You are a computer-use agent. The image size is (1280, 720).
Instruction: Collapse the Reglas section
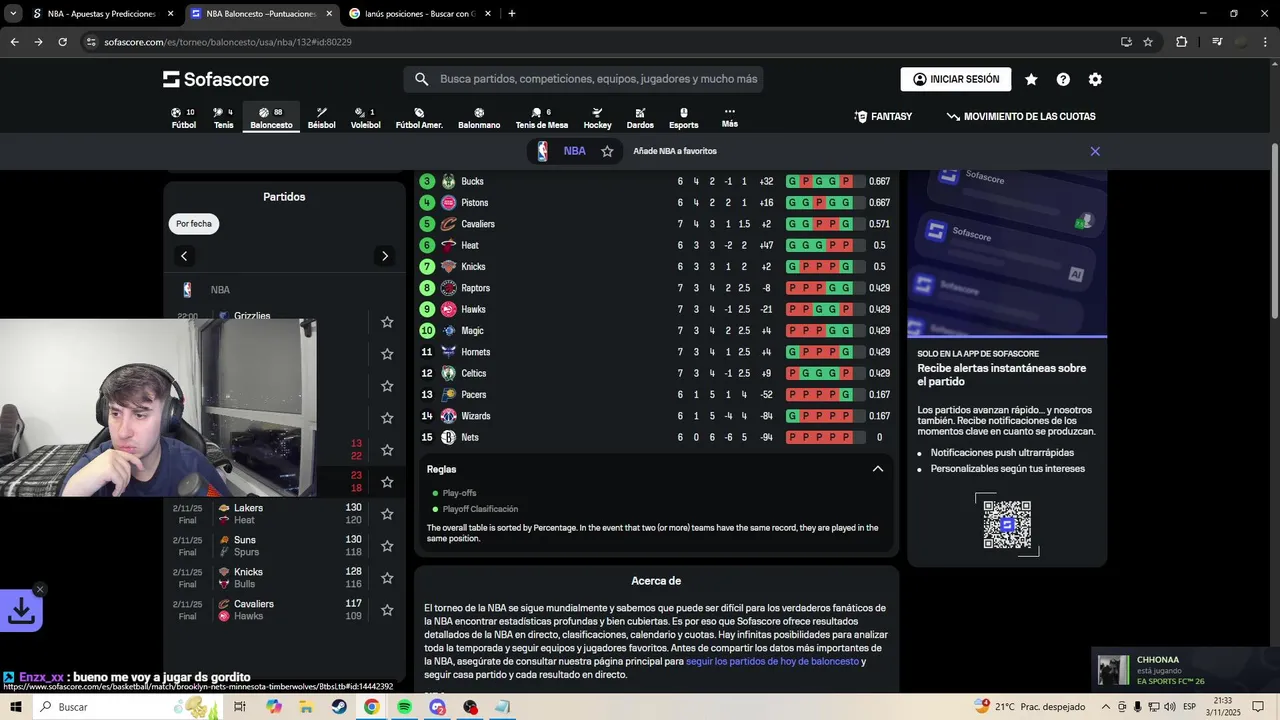pos(878,469)
